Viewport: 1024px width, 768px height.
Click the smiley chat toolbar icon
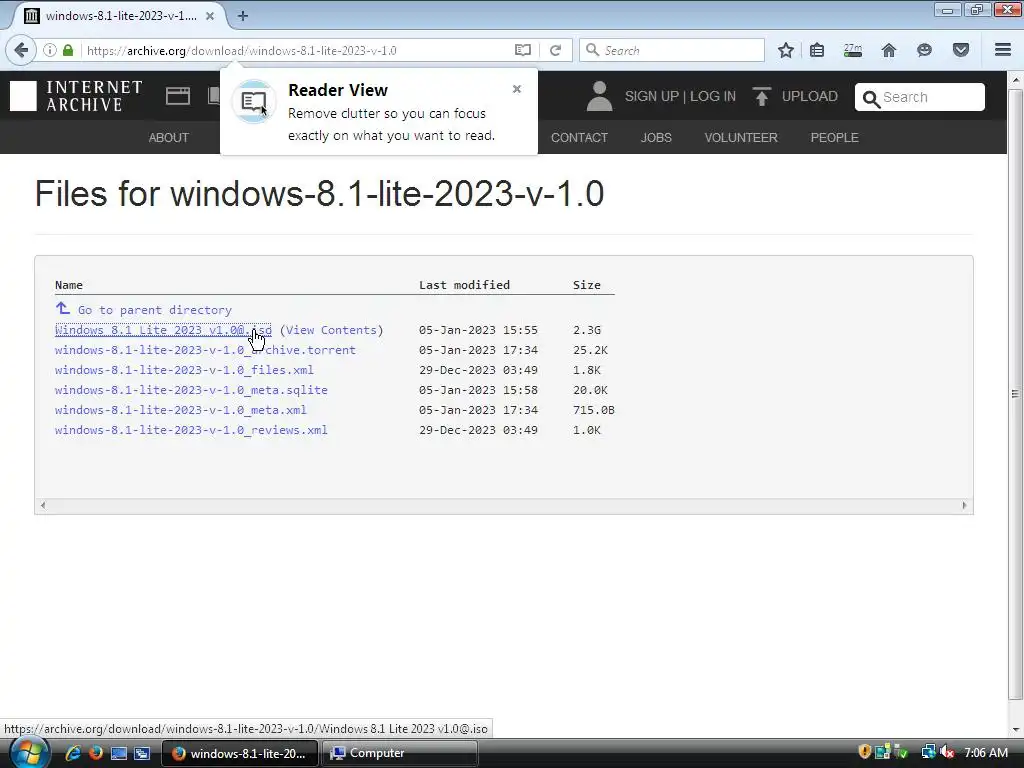coord(924,50)
